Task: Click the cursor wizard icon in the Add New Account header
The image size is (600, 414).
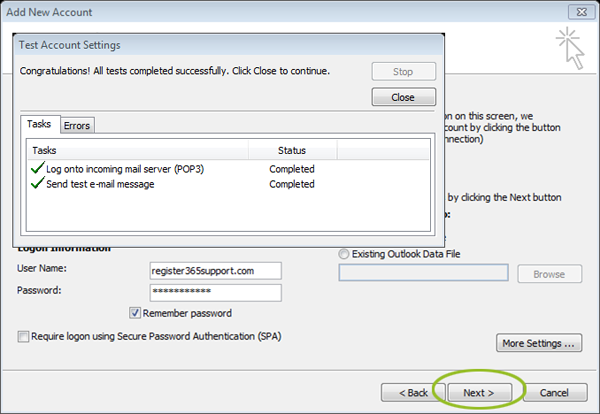Action: click(571, 48)
